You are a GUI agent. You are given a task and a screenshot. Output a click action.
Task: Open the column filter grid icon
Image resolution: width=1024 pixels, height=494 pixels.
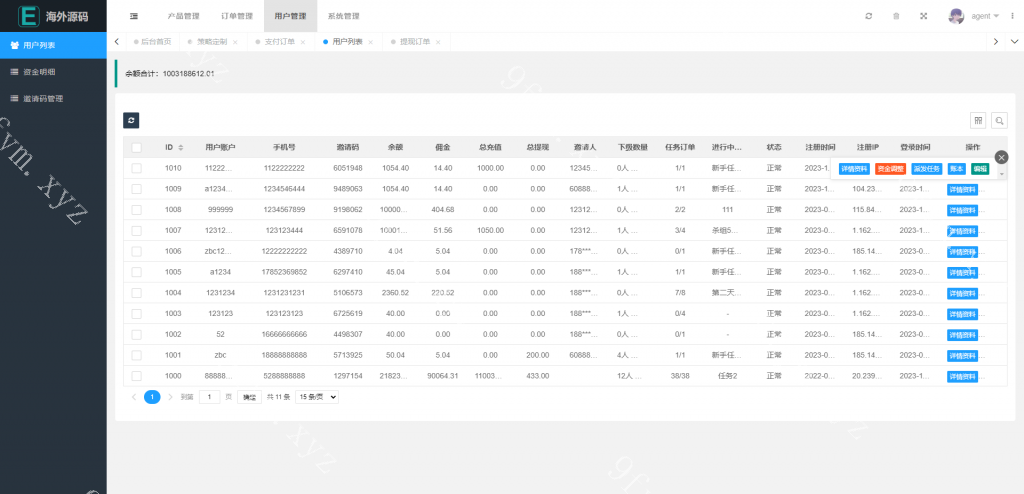point(978,120)
